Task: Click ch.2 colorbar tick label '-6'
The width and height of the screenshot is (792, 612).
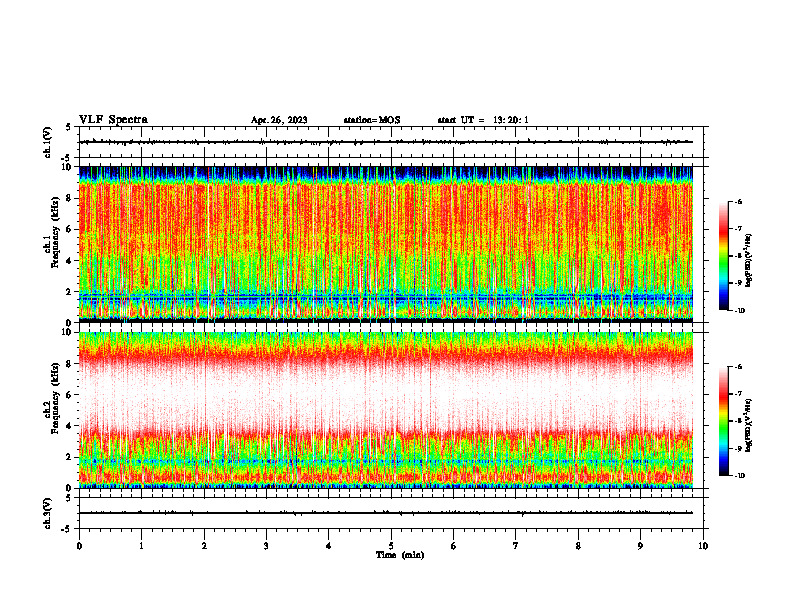Action: click(738, 367)
